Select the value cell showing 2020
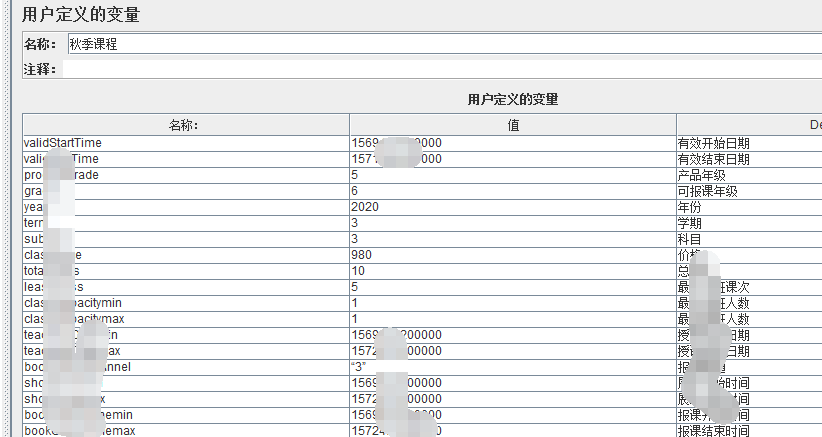Screen dimensions: 822x437 (x=512, y=207)
